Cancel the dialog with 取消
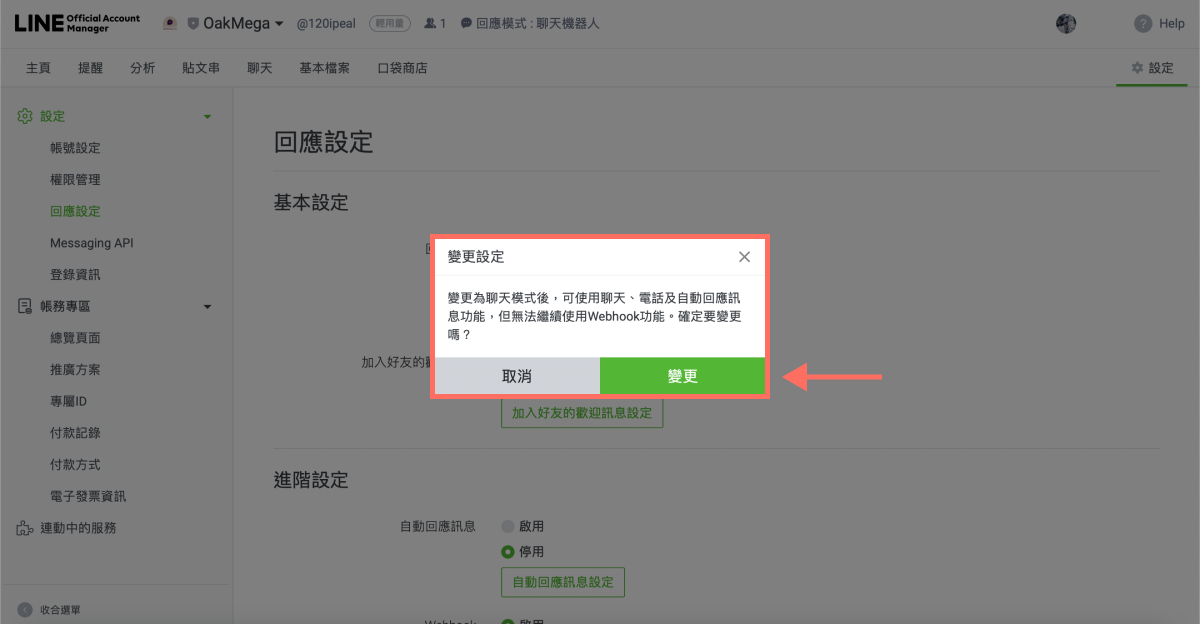1200x624 pixels. [x=517, y=376]
